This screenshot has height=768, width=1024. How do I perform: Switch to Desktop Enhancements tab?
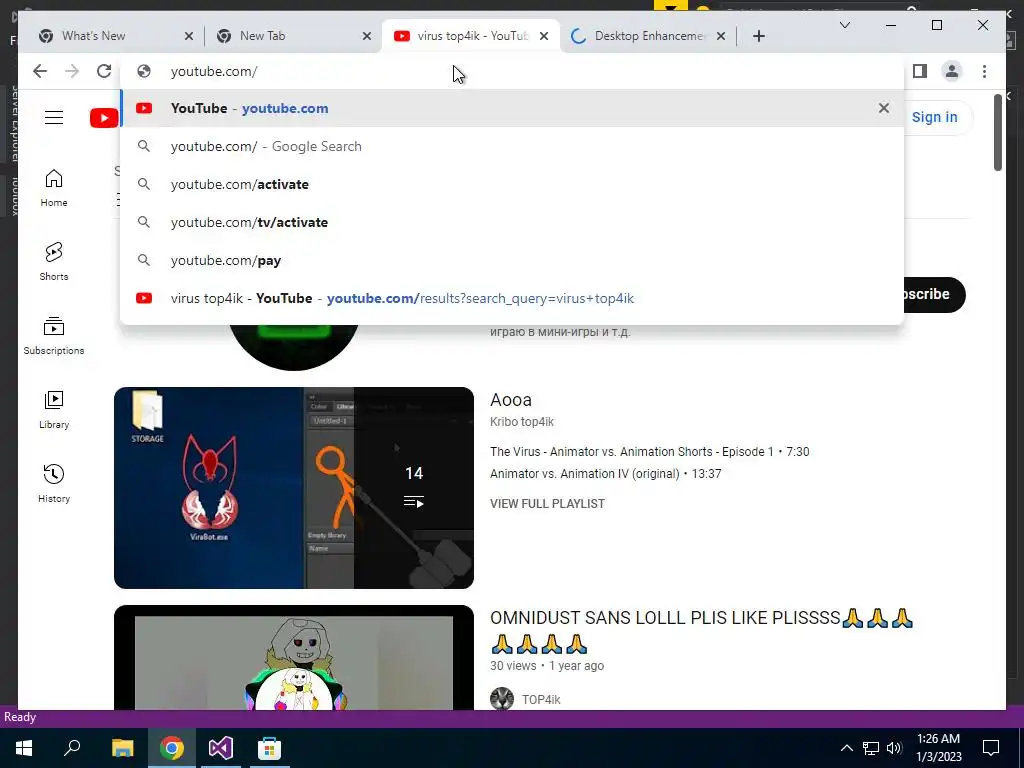coord(649,36)
